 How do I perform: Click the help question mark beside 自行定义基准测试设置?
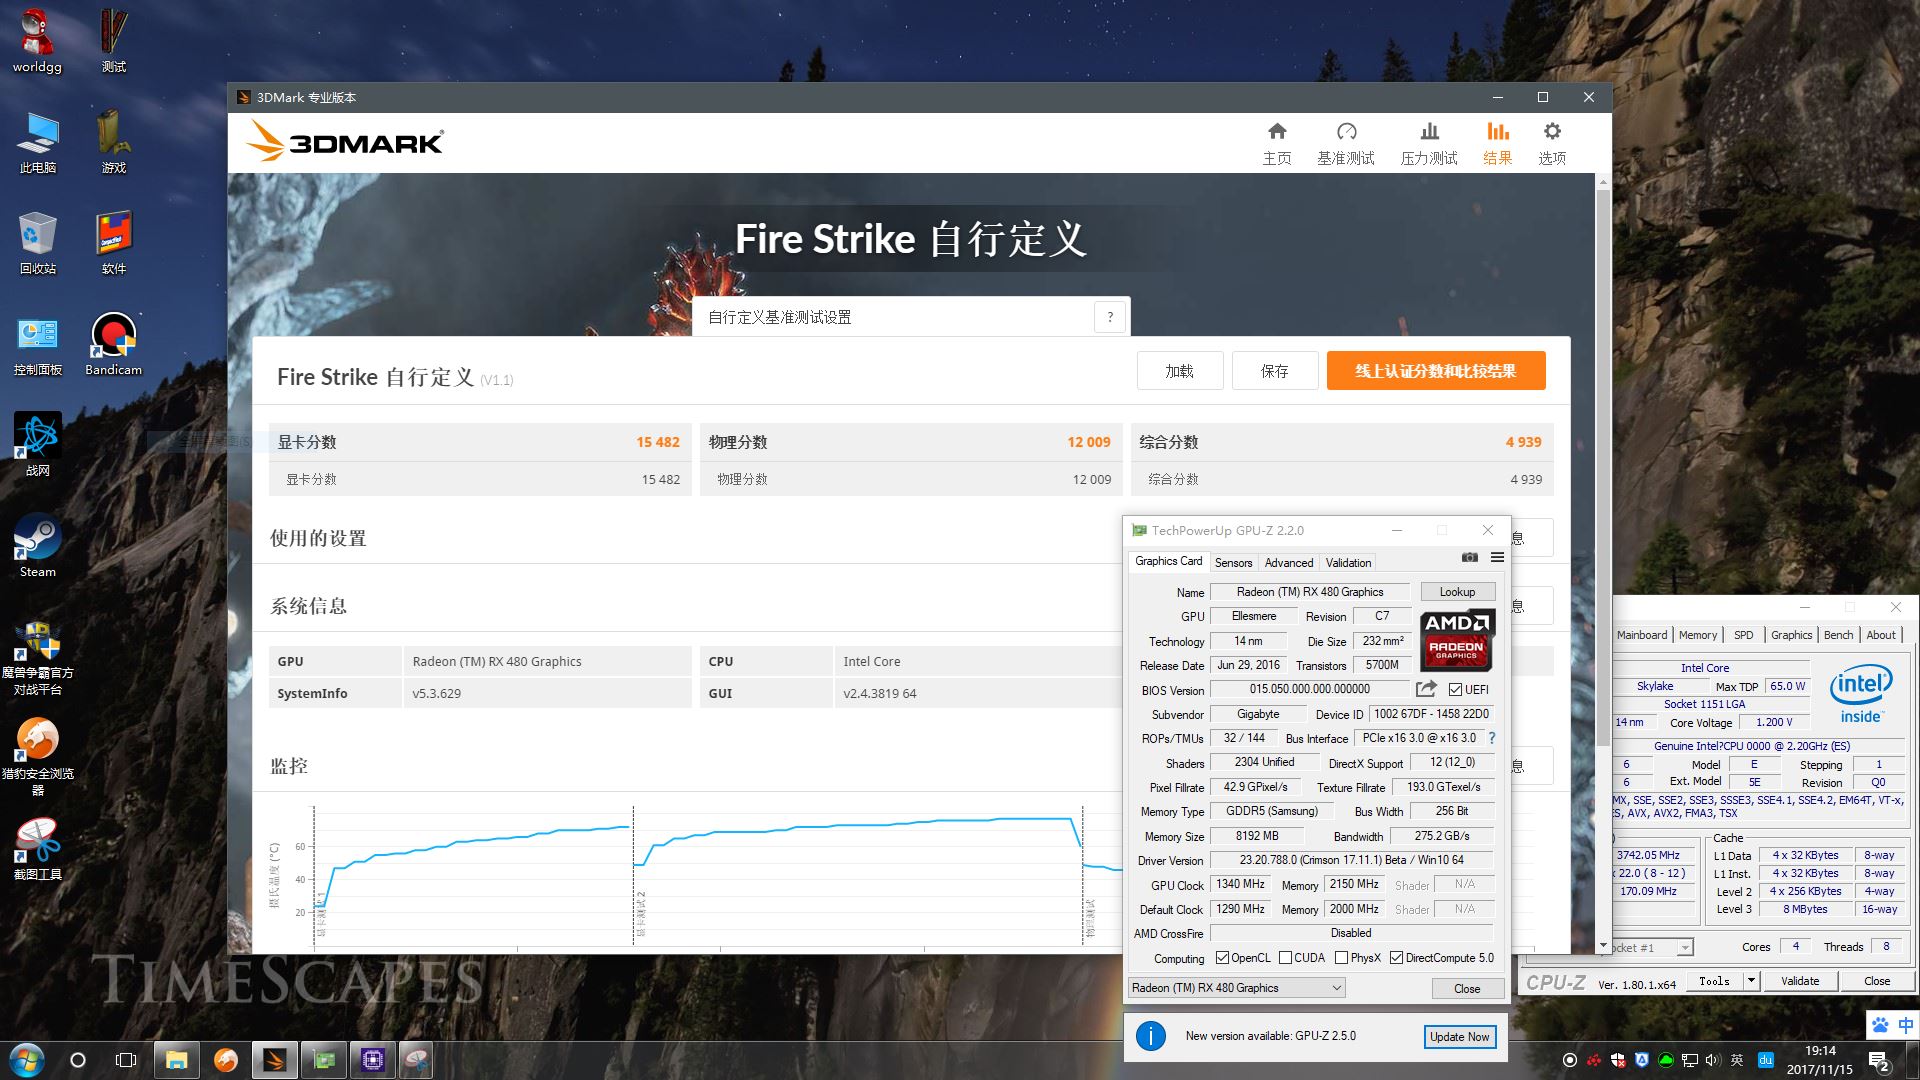(1109, 317)
